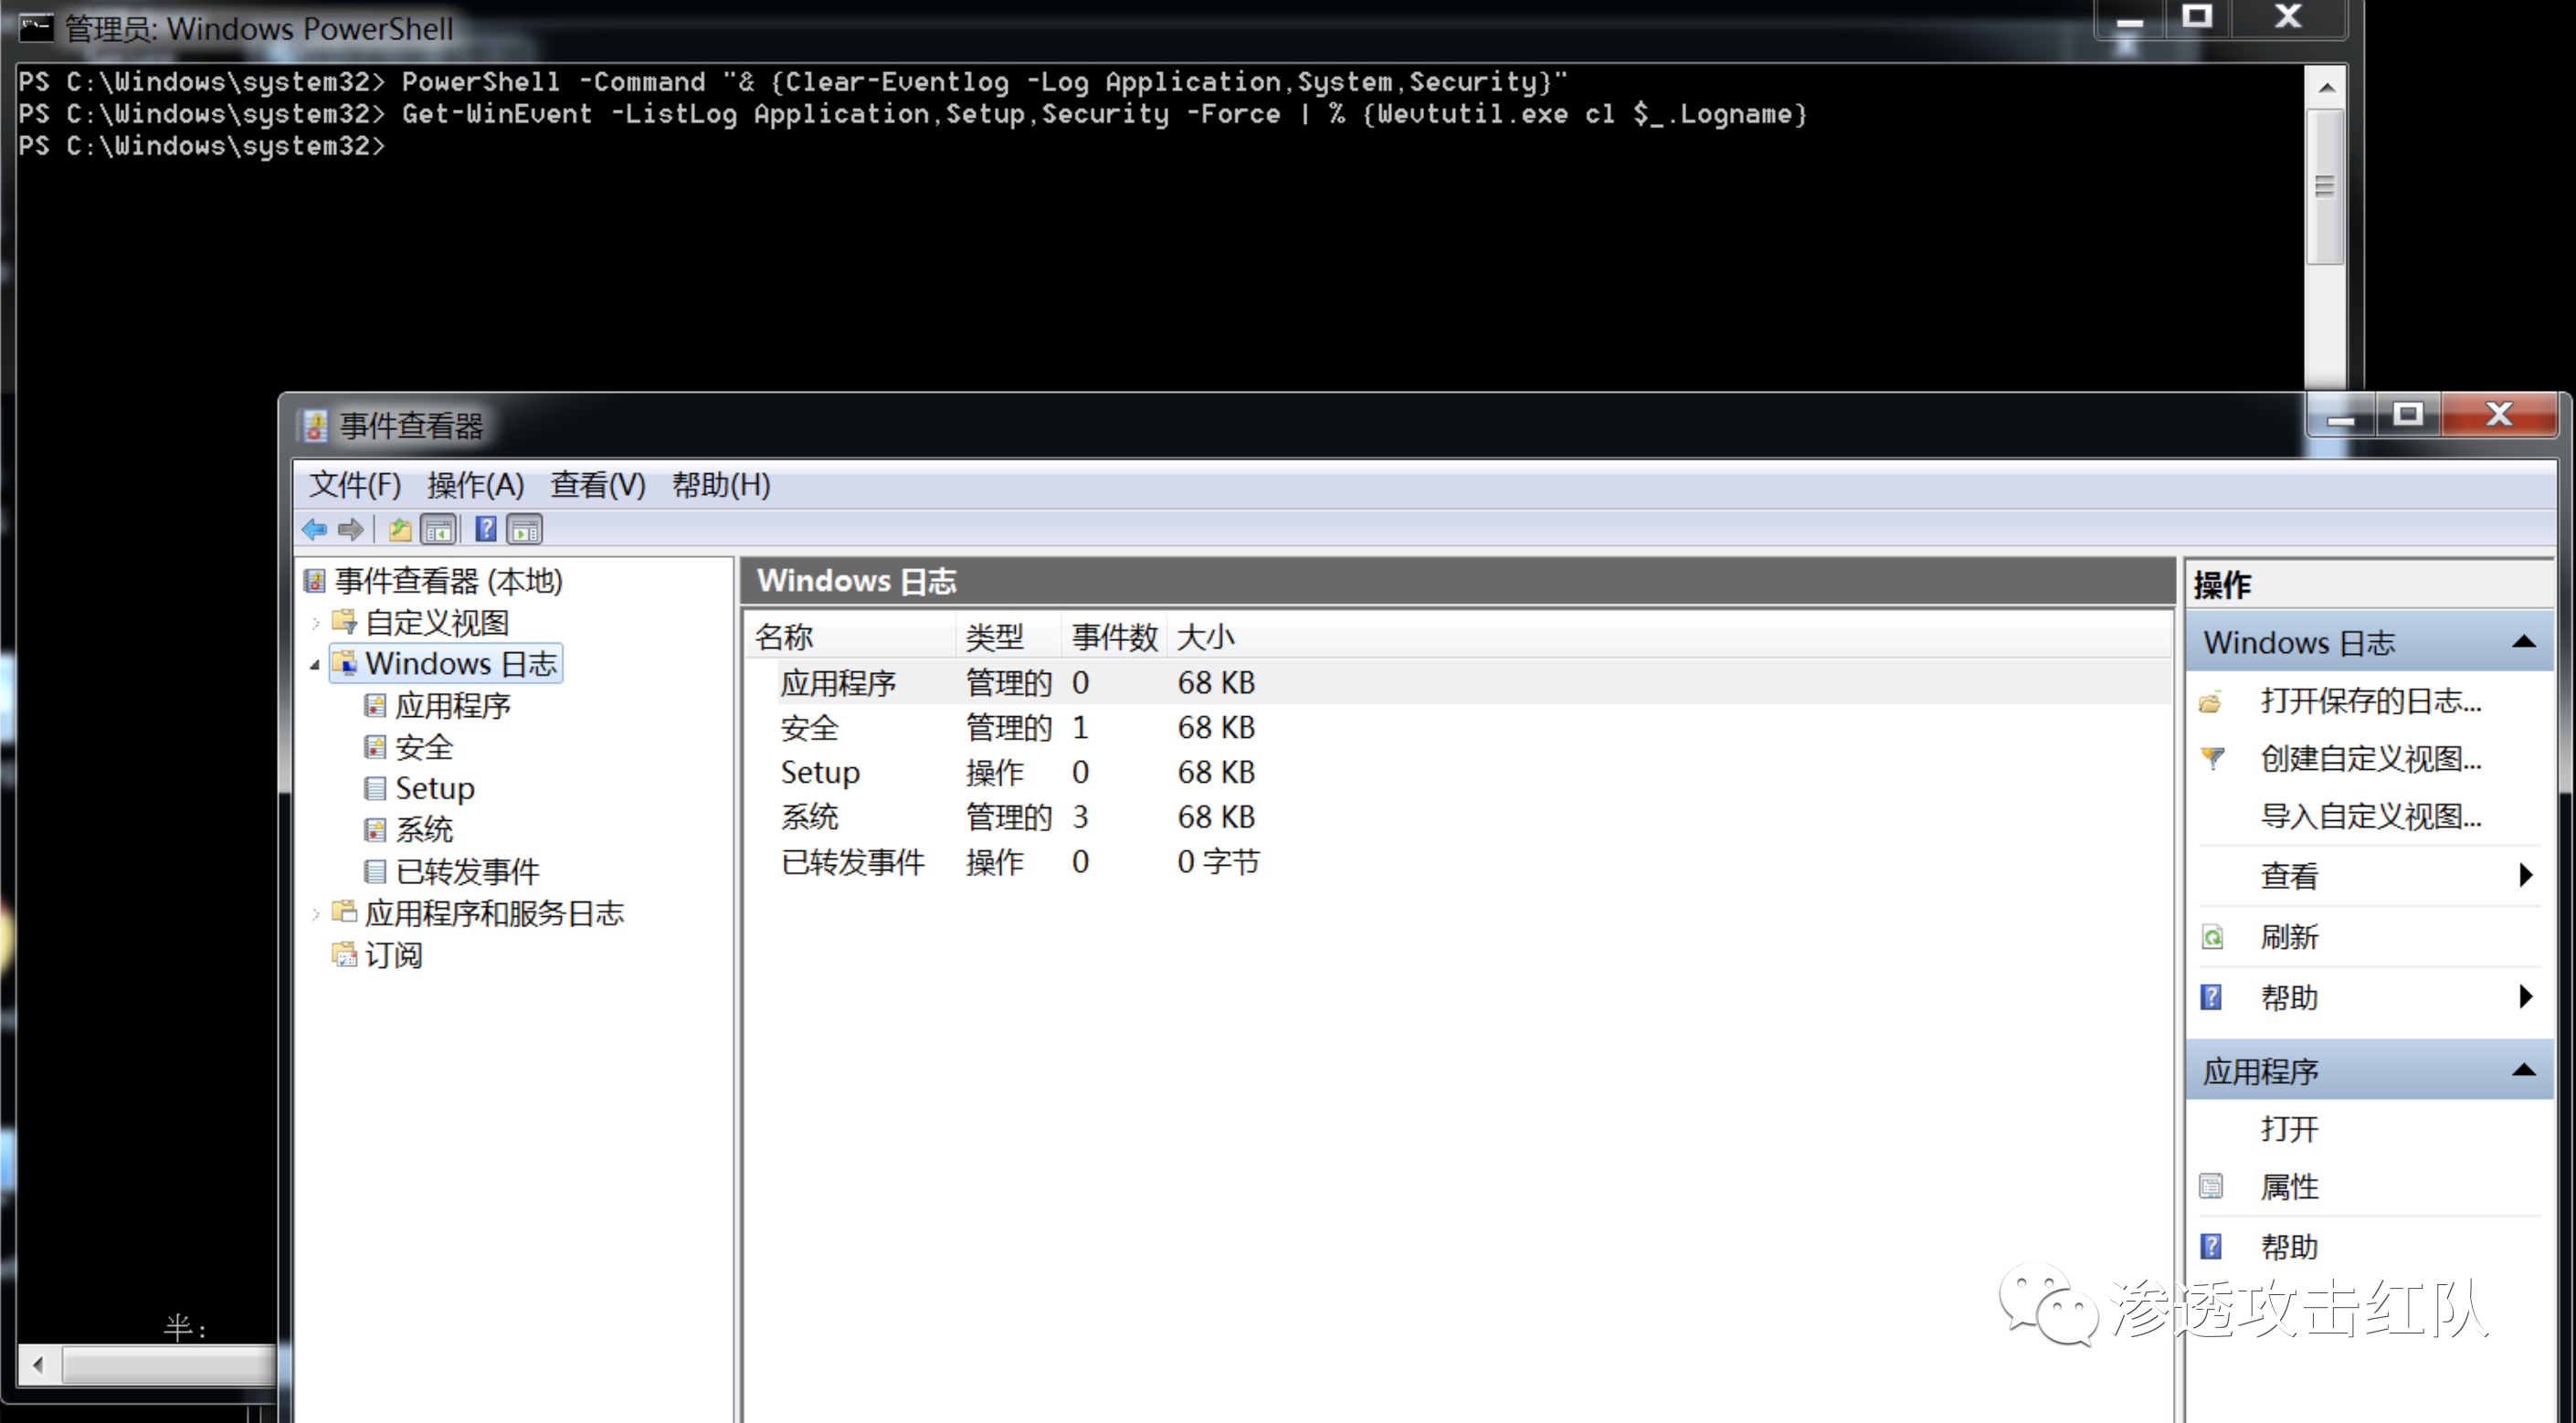Expand 应用程序和服务日志 tree node
Screen dimensions: 2576x1423
coord(316,913)
